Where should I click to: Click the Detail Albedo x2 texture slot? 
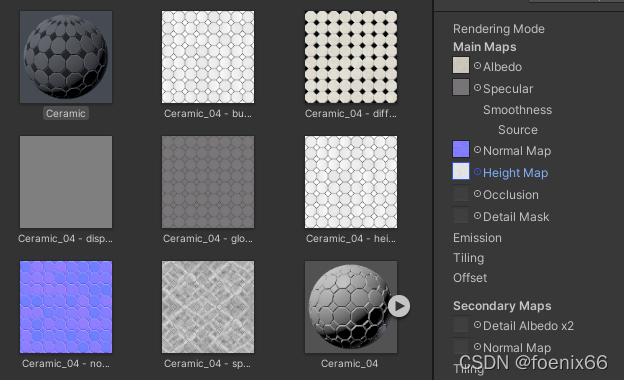(x=461, y=324)
